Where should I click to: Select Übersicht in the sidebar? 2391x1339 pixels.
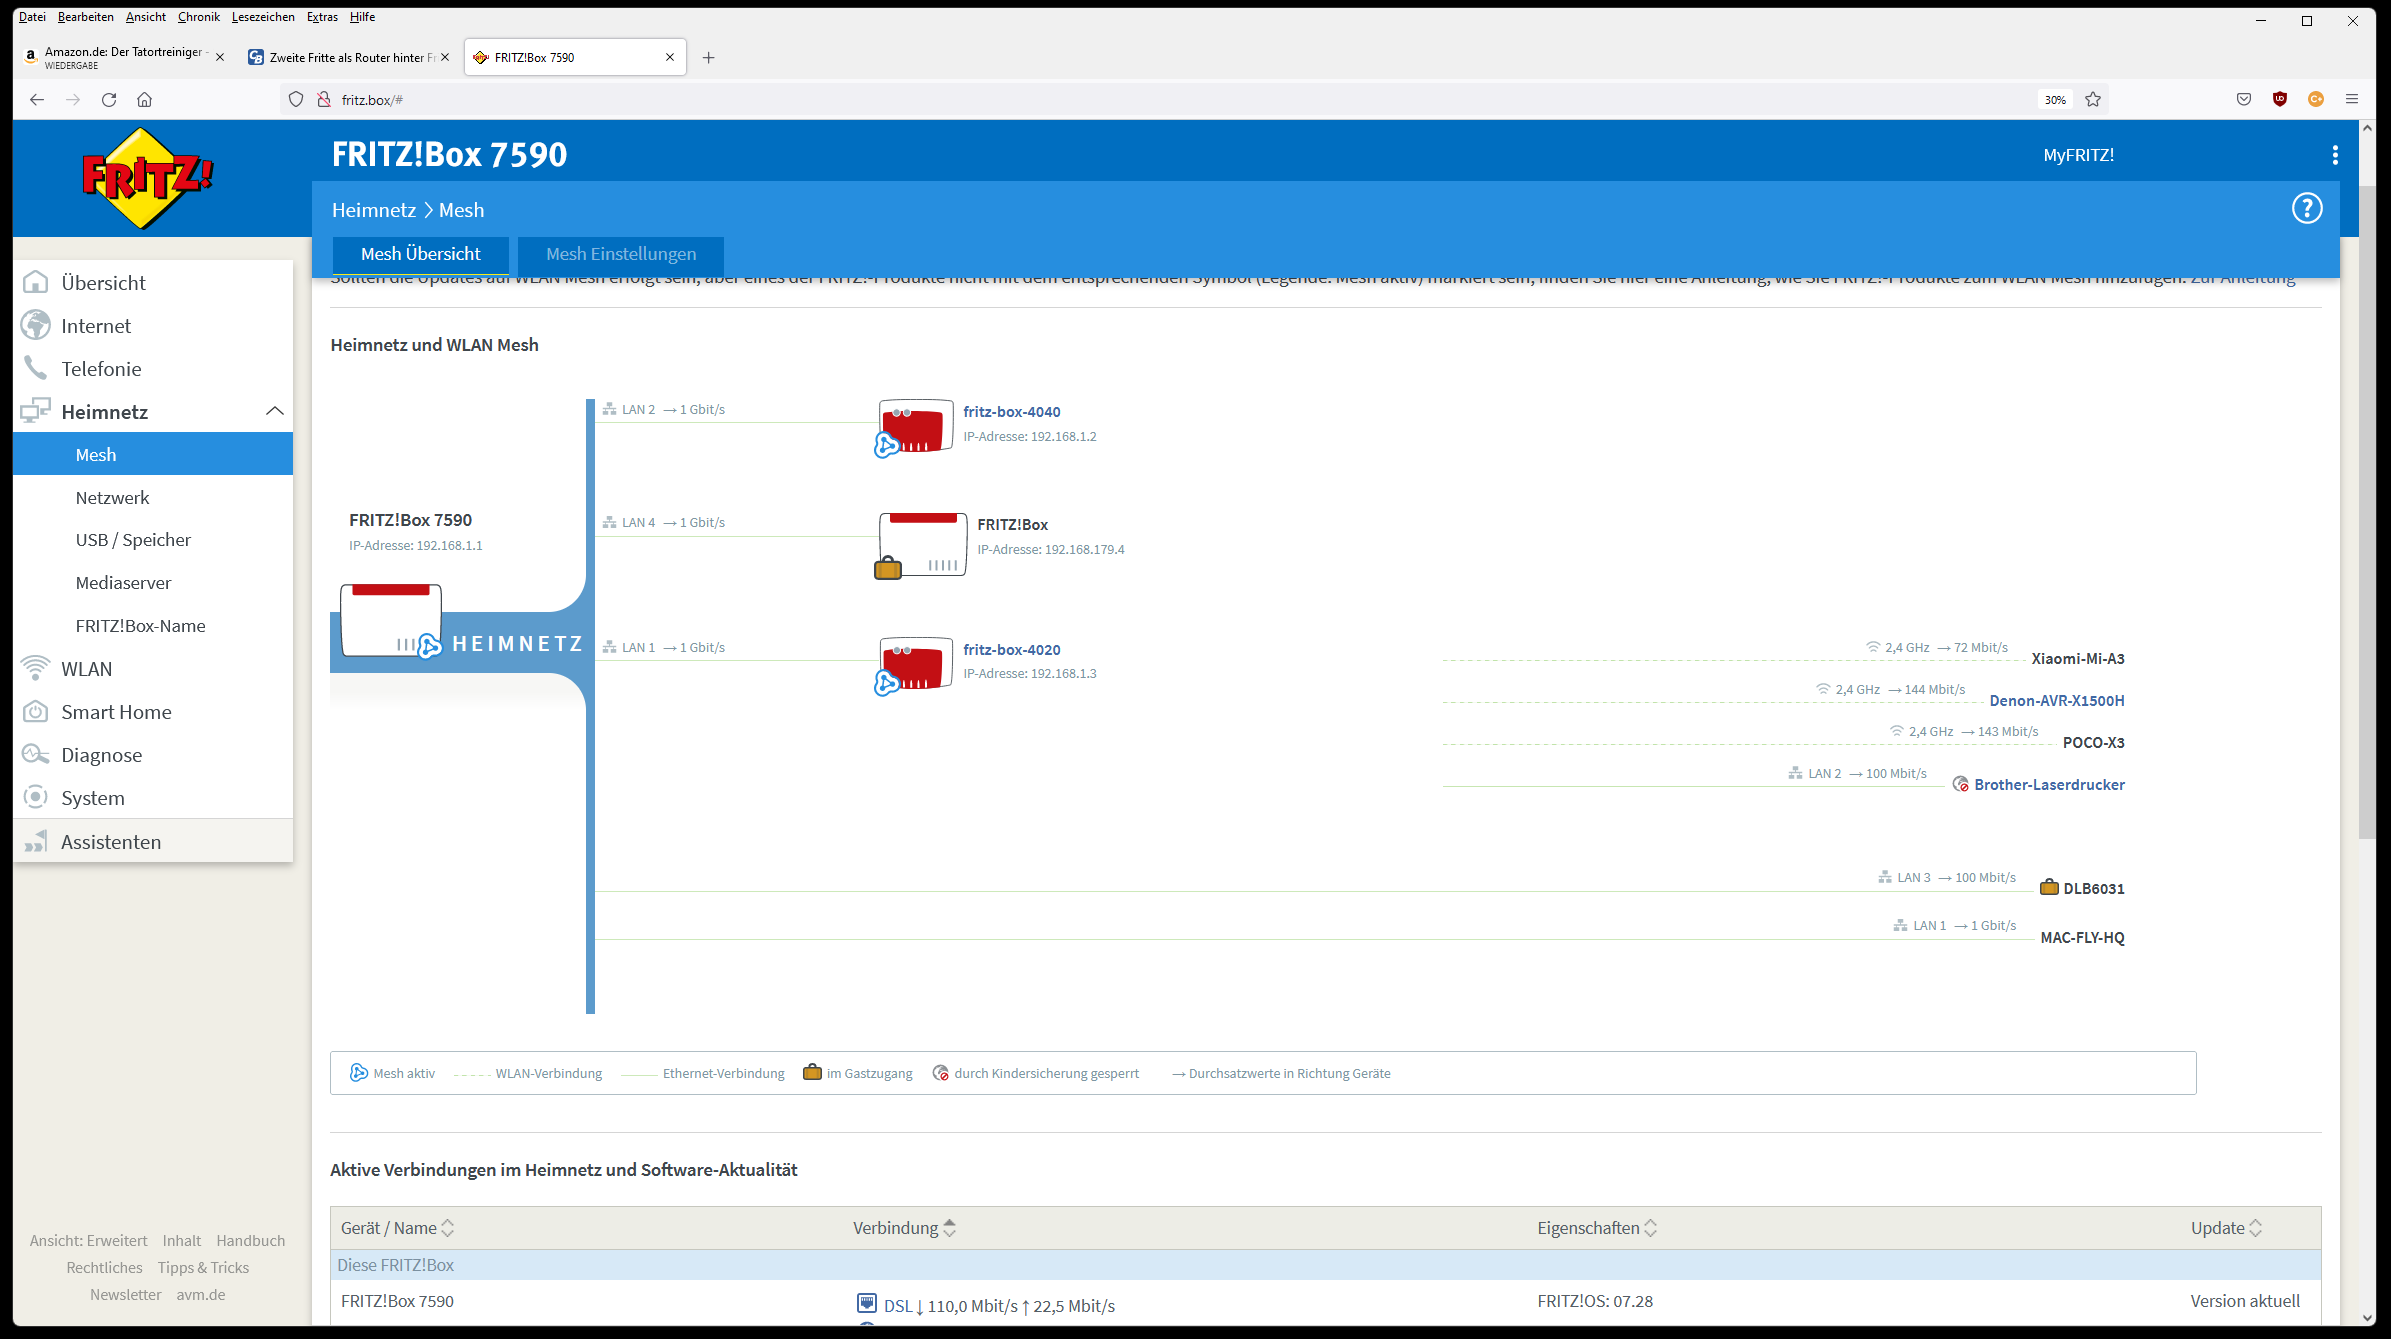coord(153,283)
